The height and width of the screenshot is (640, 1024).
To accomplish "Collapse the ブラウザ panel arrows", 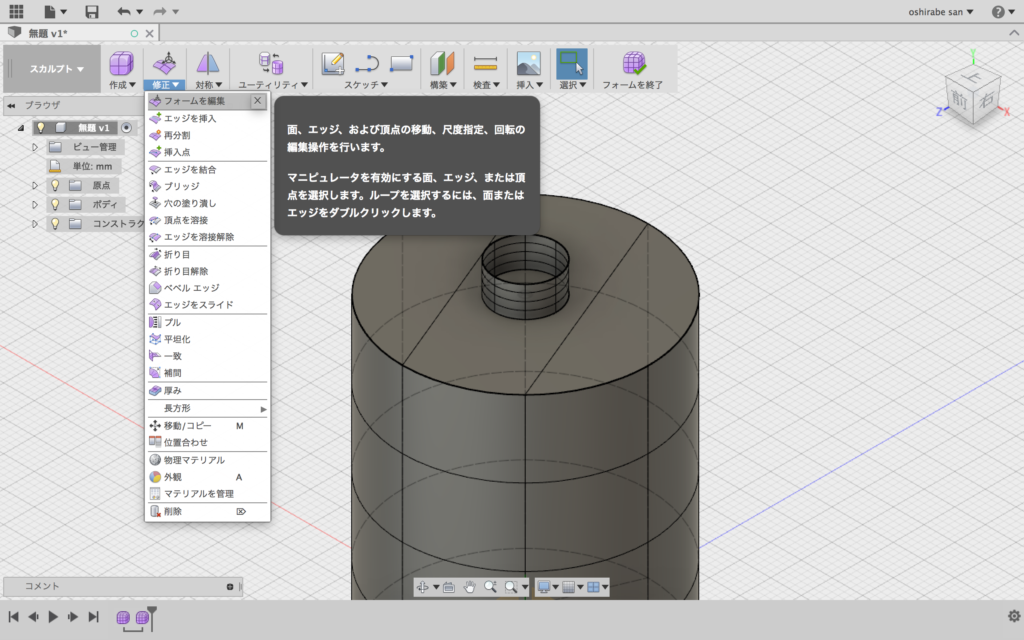I will pyautogui.click(x=11, y=105).
